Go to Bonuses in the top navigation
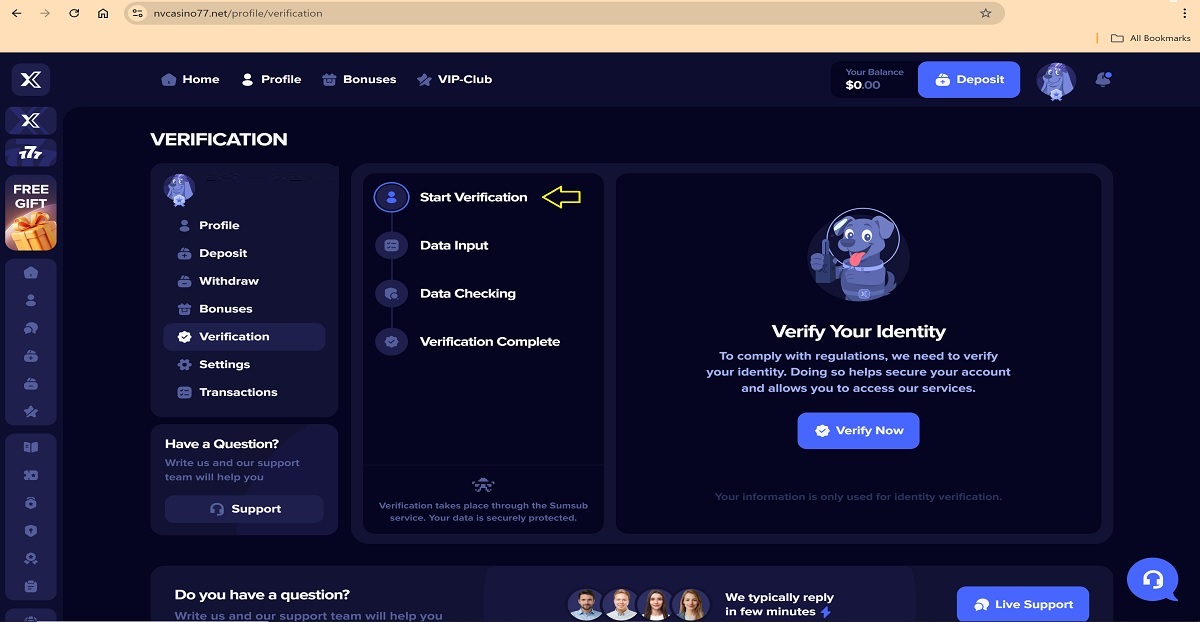This screenshot has width=1200, height=622. [359, 79]
